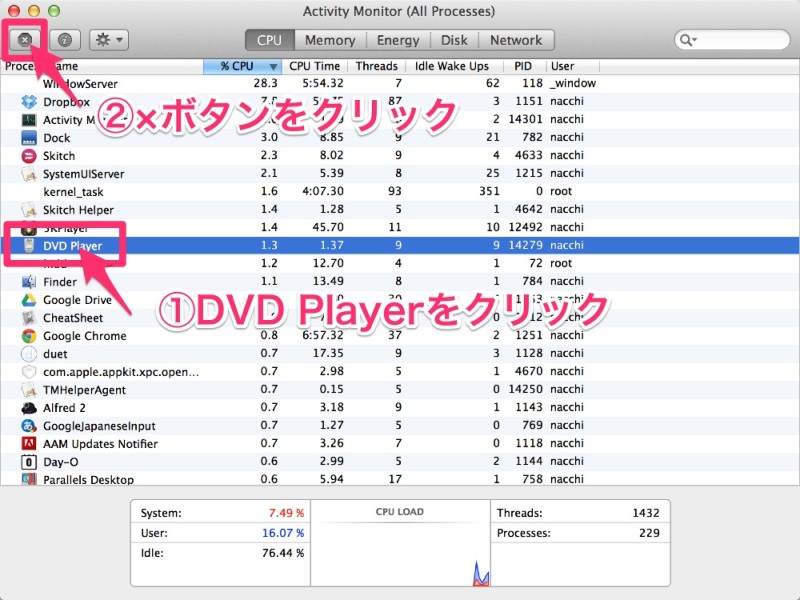Click the Idle 76.44 % value

coord(283,553)
